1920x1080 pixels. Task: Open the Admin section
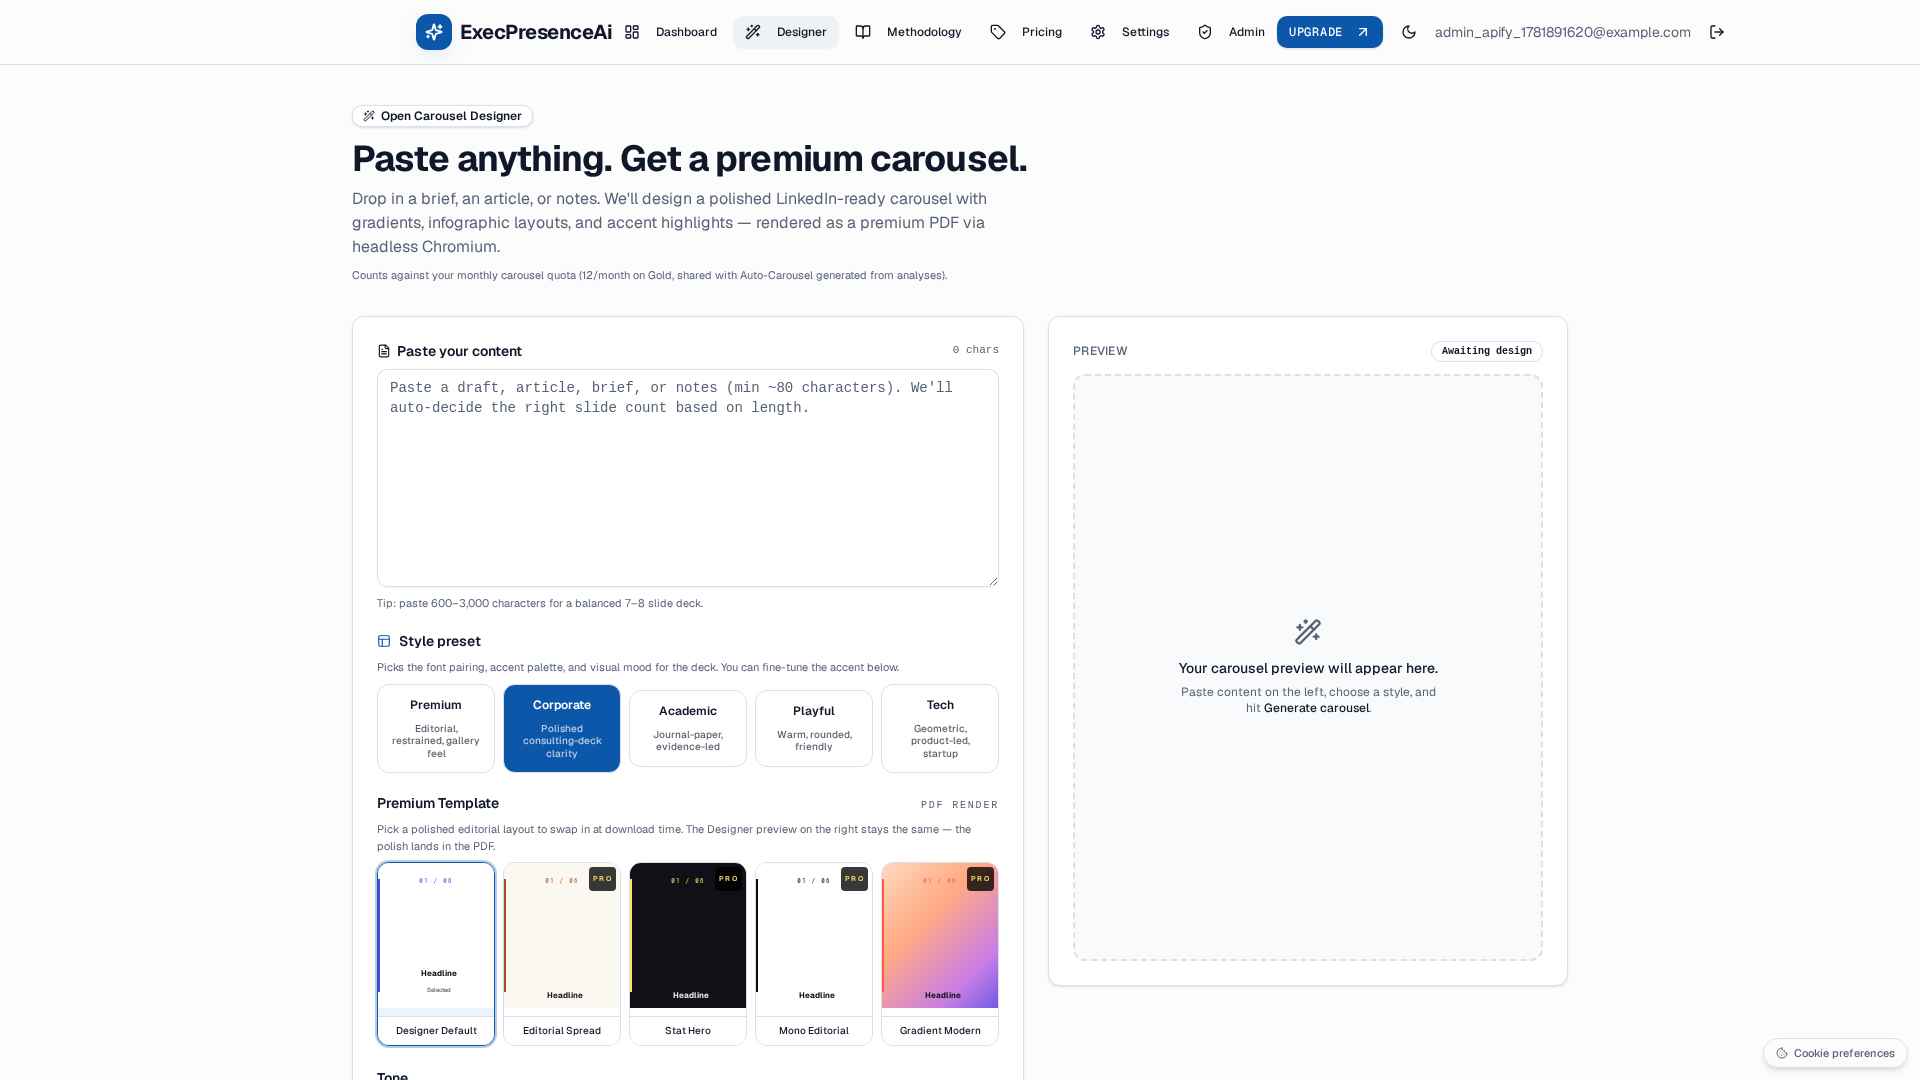point(1231,32)
